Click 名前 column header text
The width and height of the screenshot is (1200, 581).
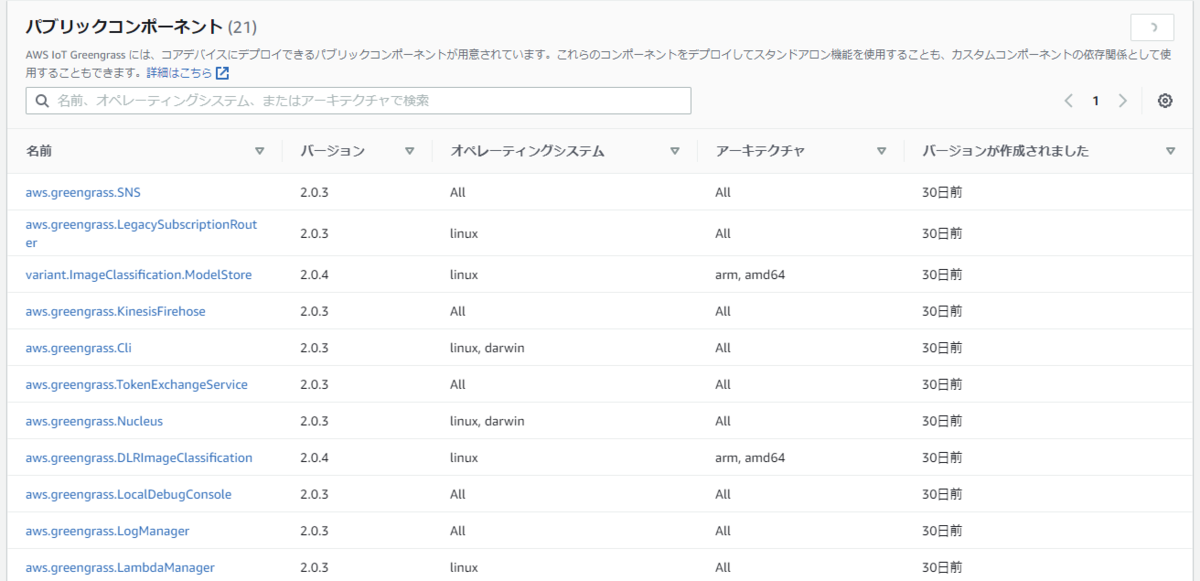pos(39,152)
